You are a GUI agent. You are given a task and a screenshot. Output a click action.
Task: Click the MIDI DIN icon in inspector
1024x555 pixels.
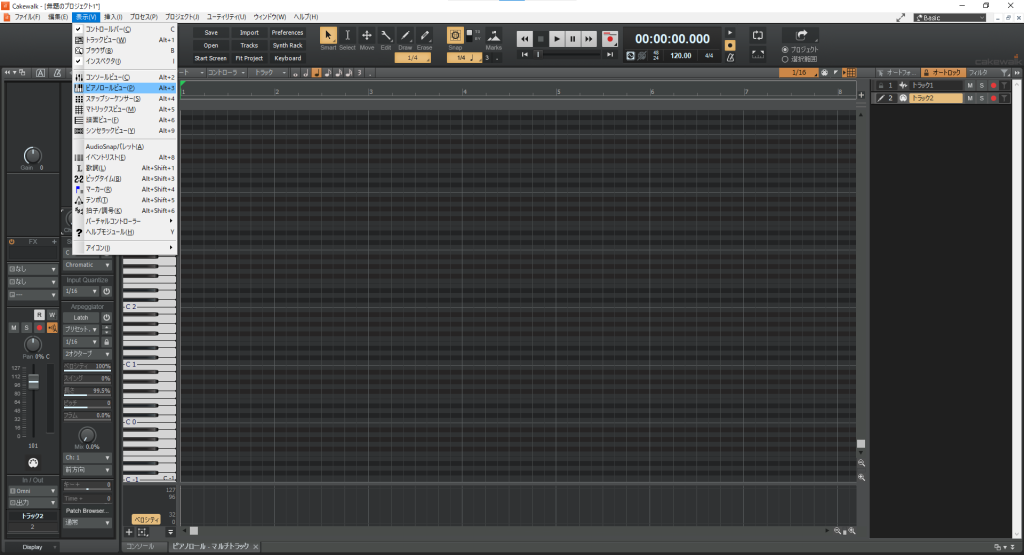click(33, 463)
